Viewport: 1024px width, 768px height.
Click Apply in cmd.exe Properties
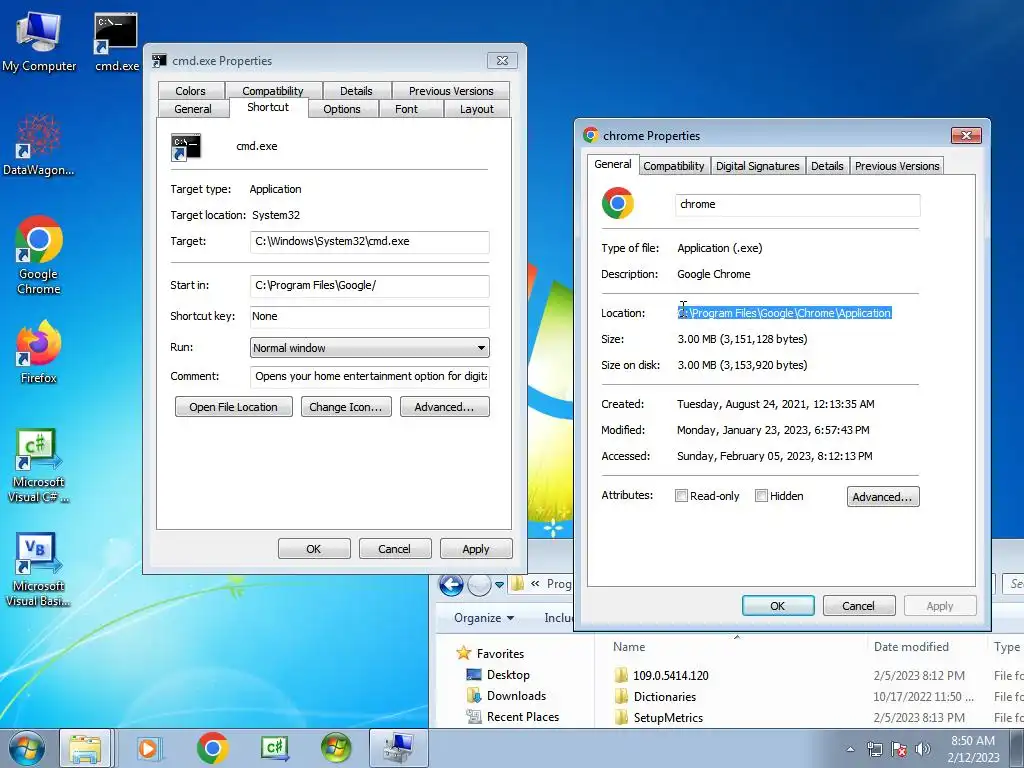476,549
